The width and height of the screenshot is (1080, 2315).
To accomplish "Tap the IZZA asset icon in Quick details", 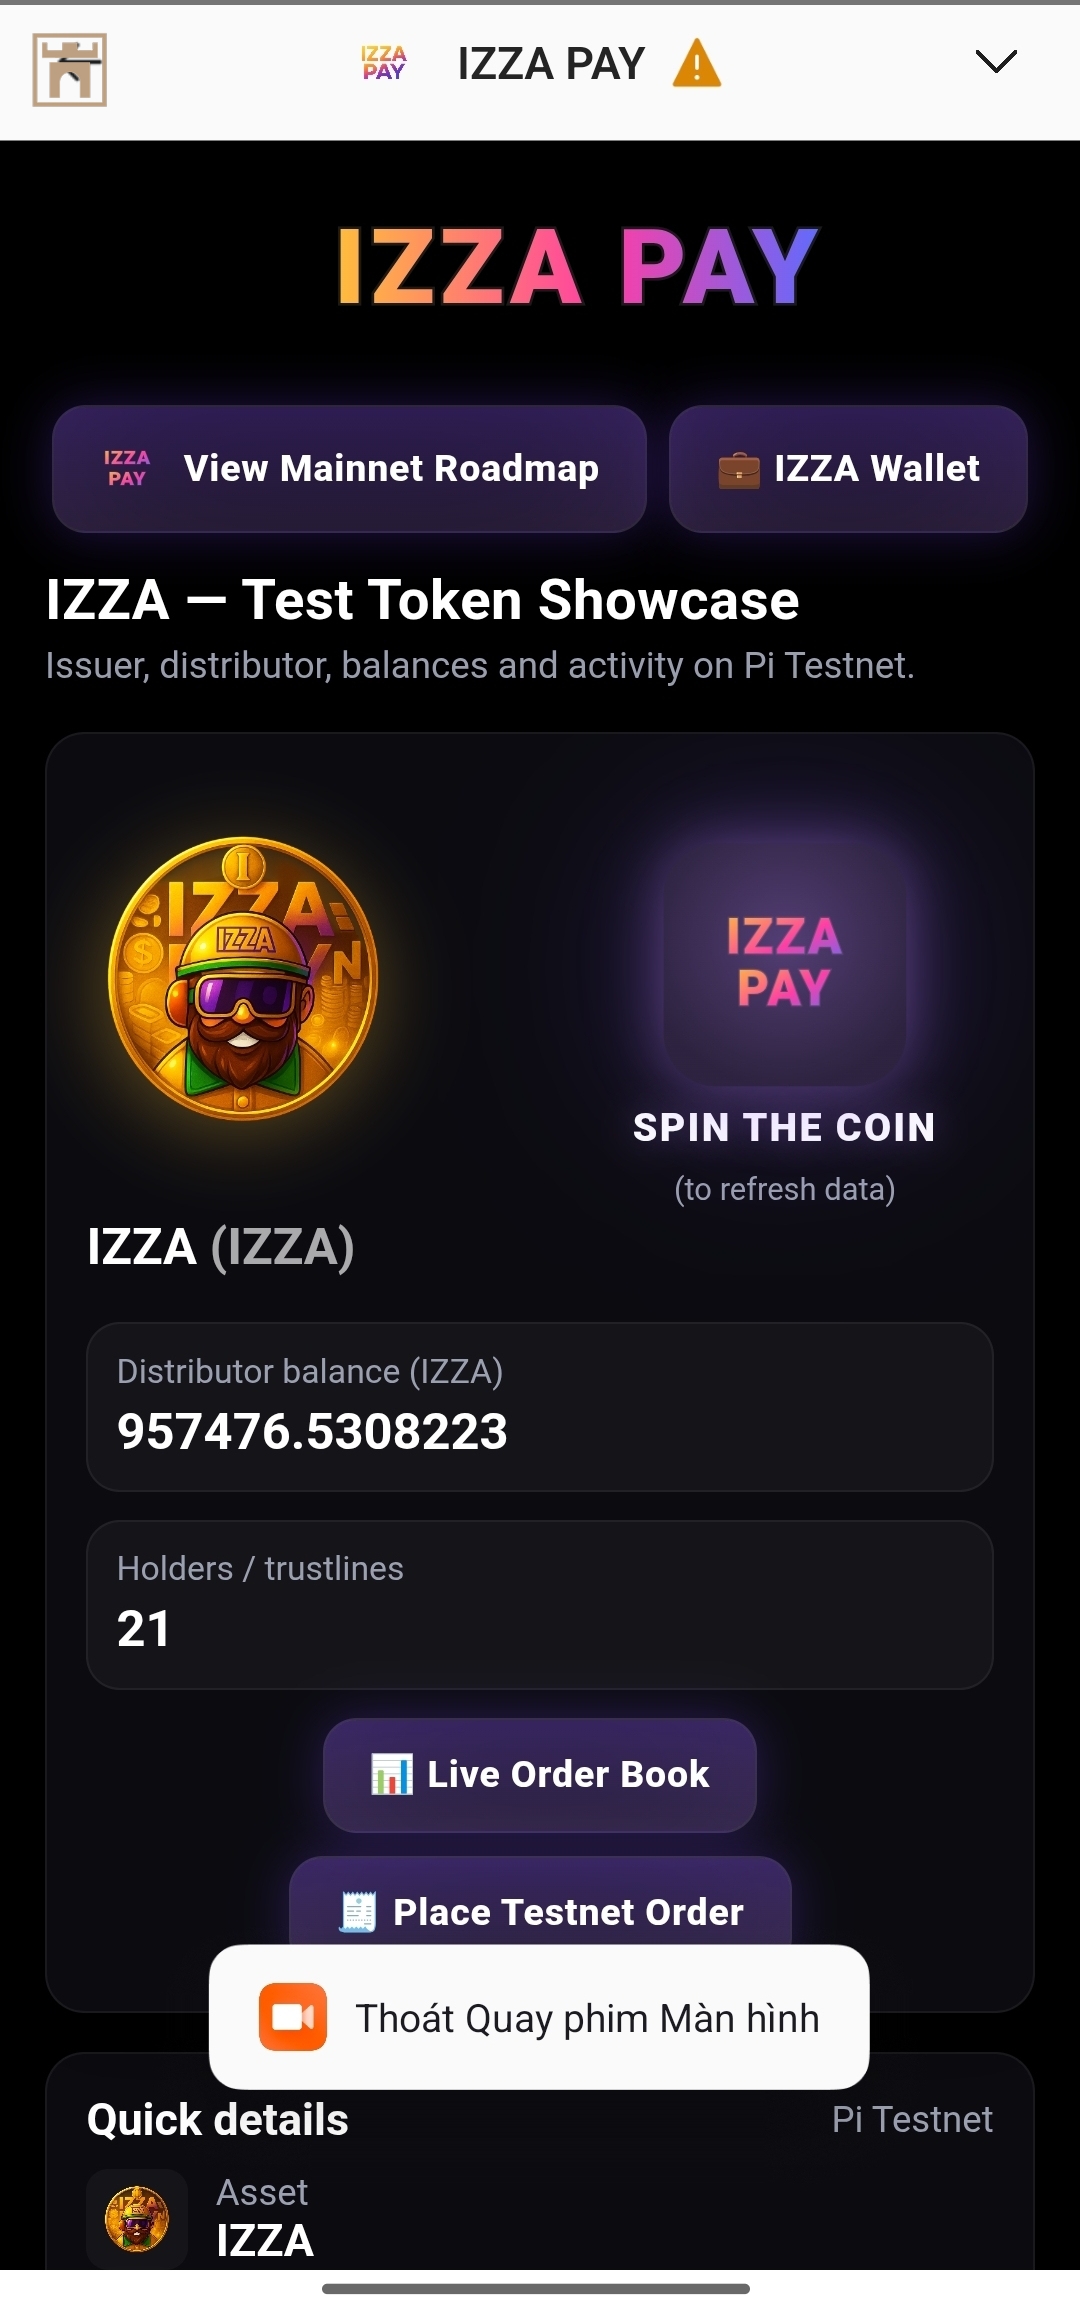I will point(137,2218).
